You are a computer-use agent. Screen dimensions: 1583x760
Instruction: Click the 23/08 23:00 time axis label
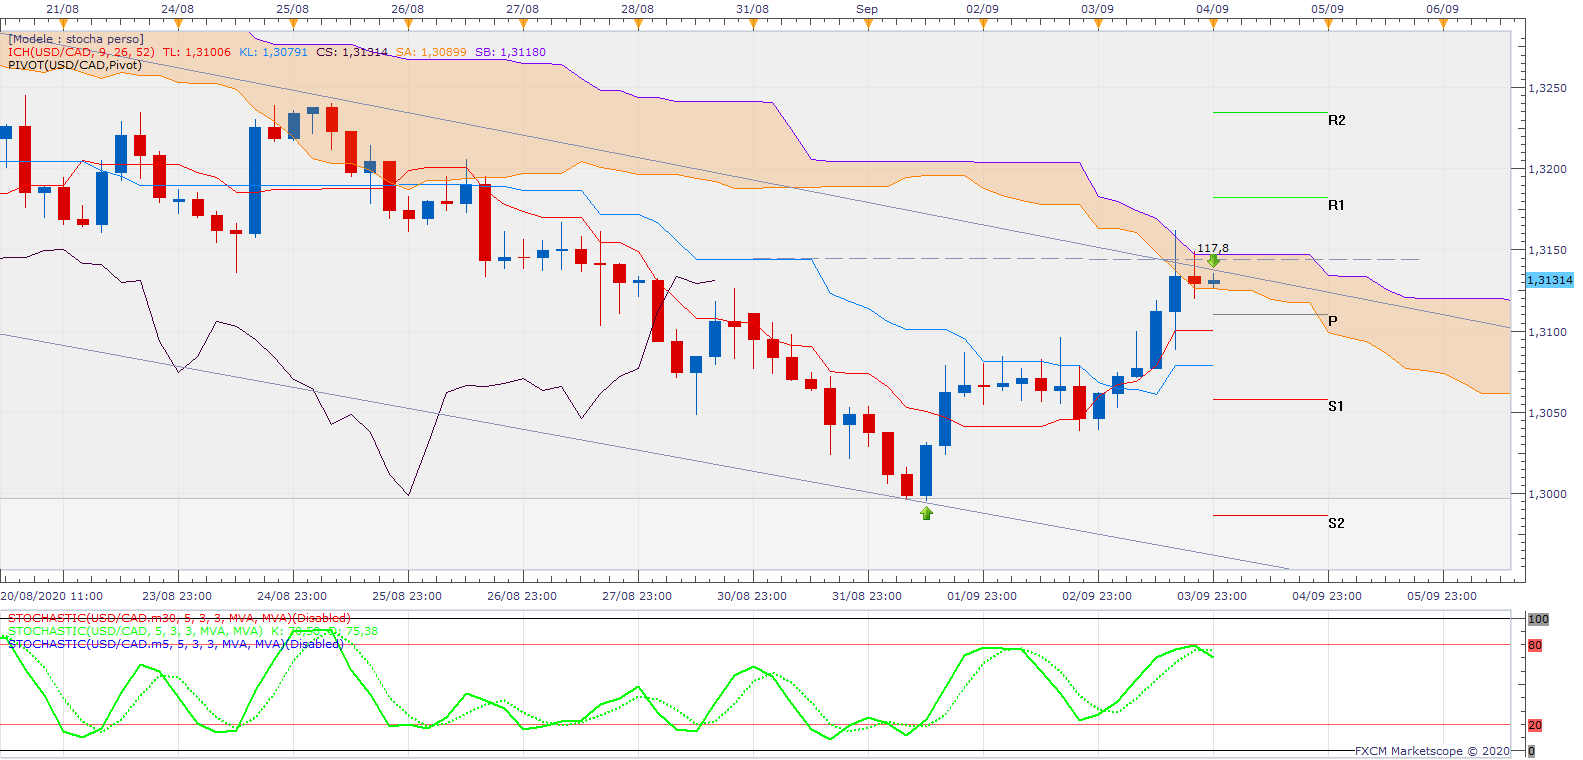[177, 596]
